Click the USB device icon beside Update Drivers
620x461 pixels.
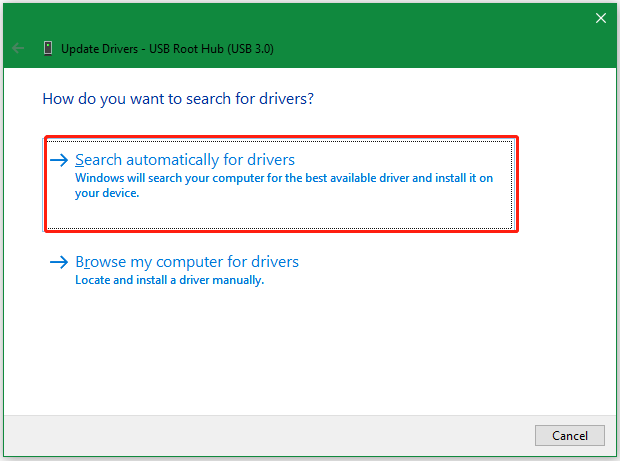pyautogui.click(x=47, y=47)
